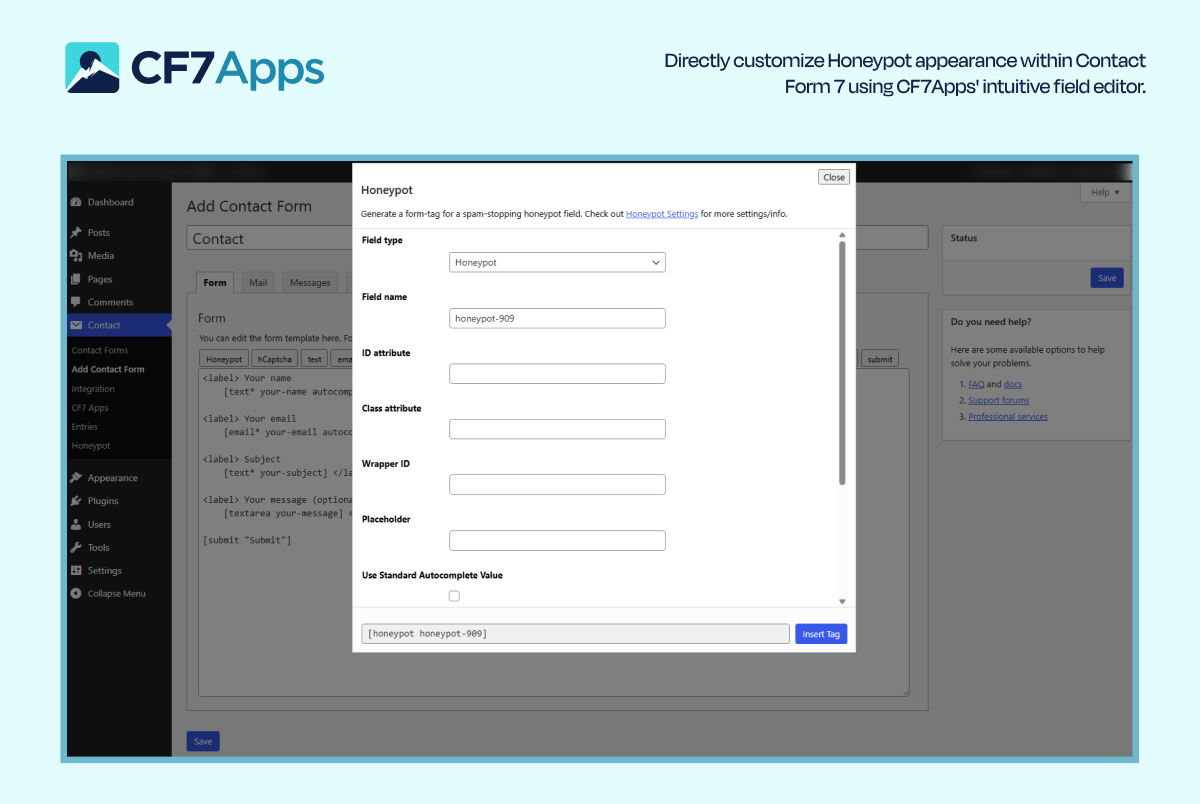Expand the Help dropdown button
Screen dimensions: 1200x804
1105,192
